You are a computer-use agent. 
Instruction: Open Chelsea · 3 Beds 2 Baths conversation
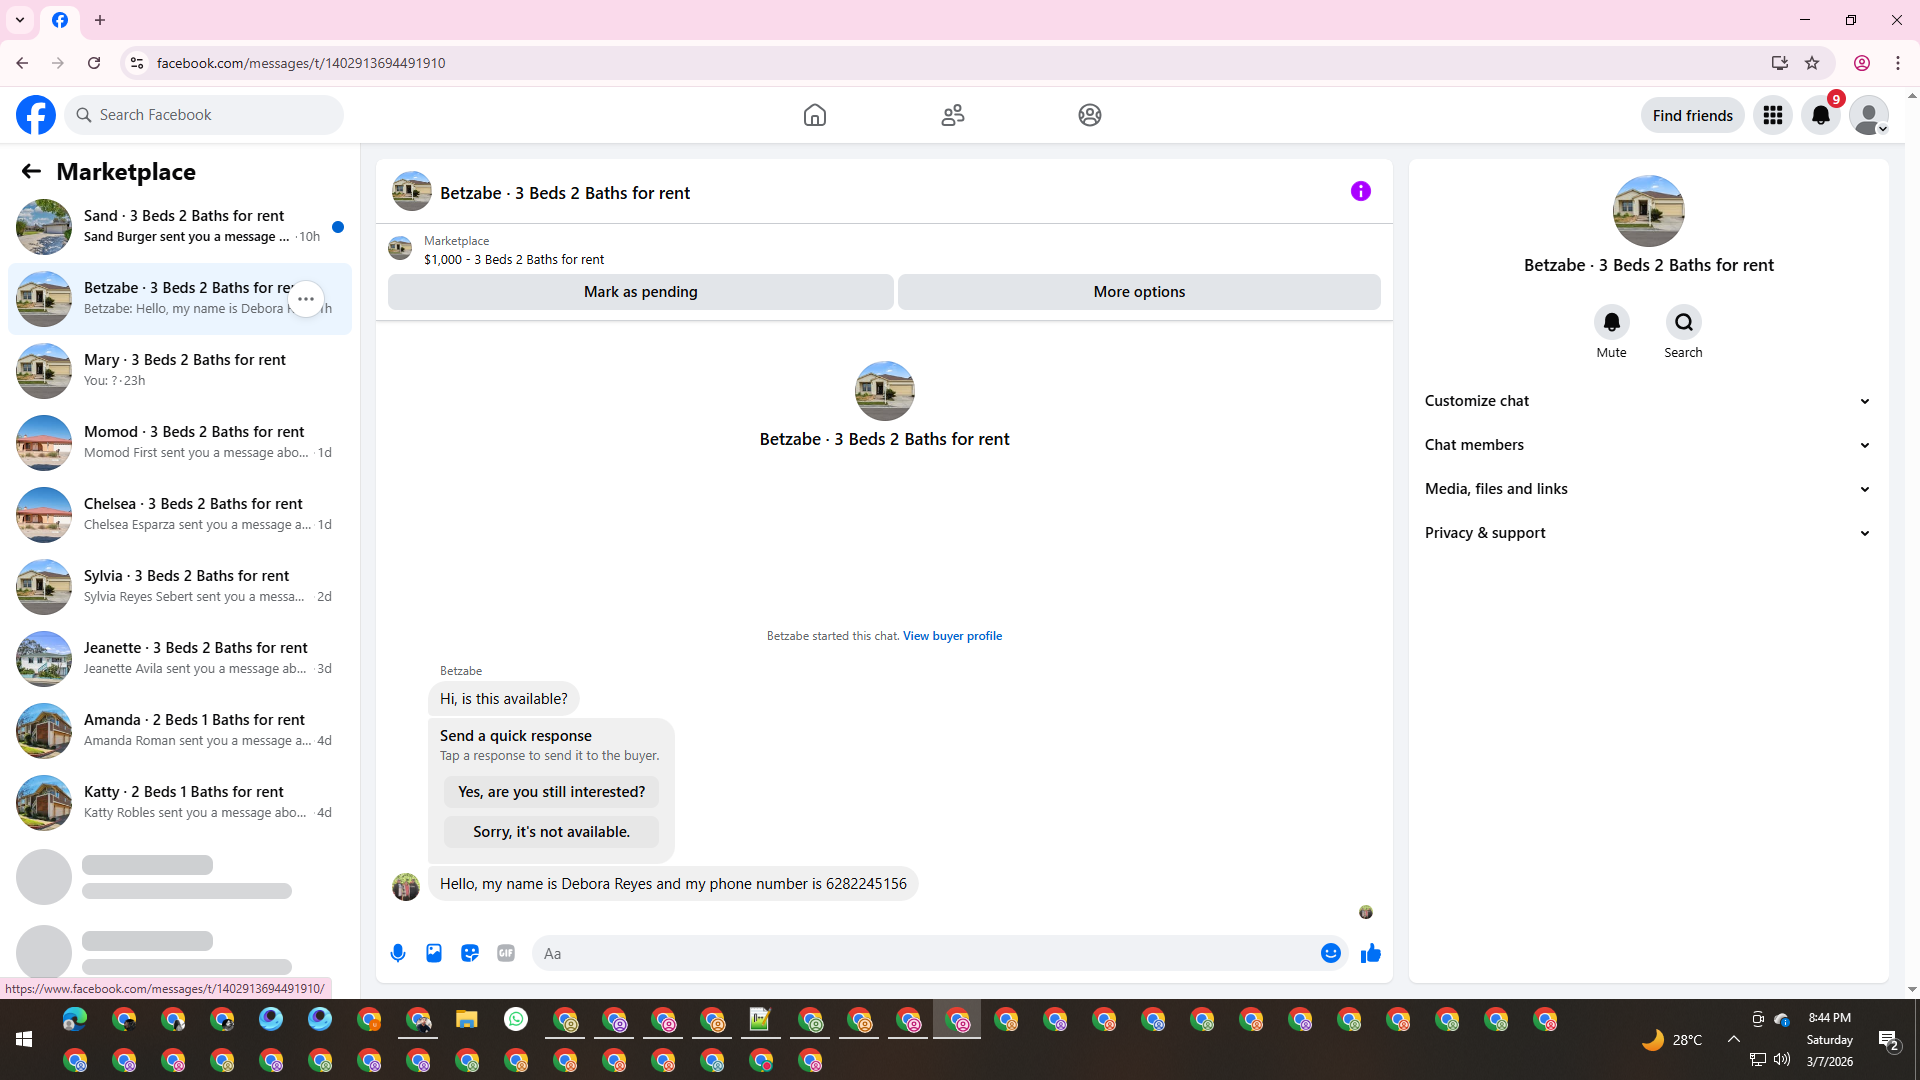[x=180, y=515]
